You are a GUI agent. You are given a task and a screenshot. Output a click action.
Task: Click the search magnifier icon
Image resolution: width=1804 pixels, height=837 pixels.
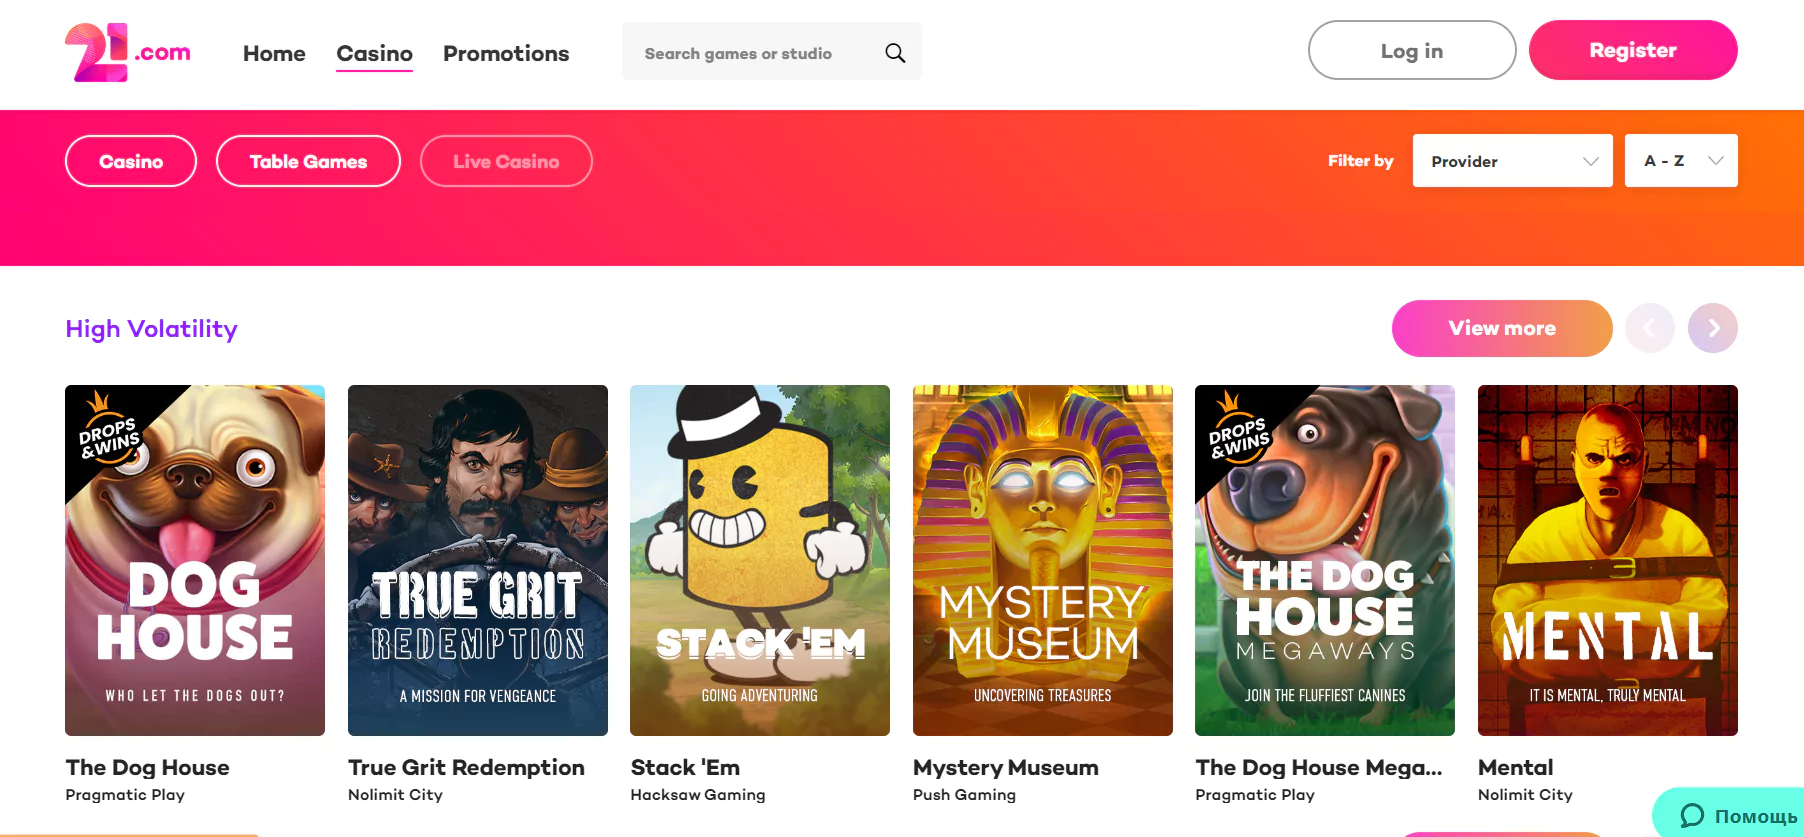[x=895, y=53]
